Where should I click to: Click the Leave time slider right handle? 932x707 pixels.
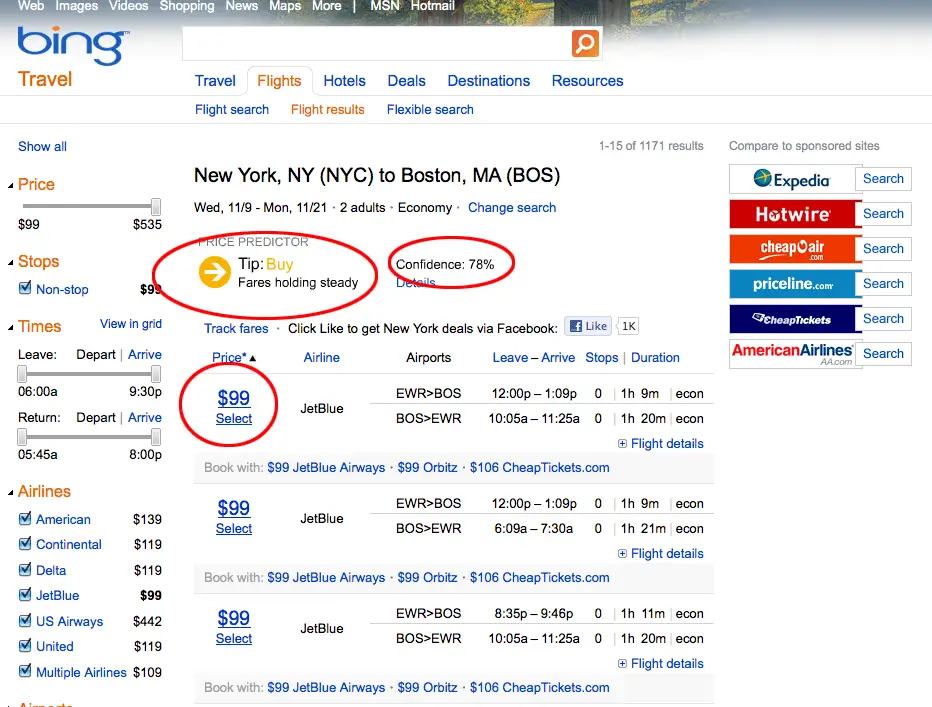click(156, 374)
